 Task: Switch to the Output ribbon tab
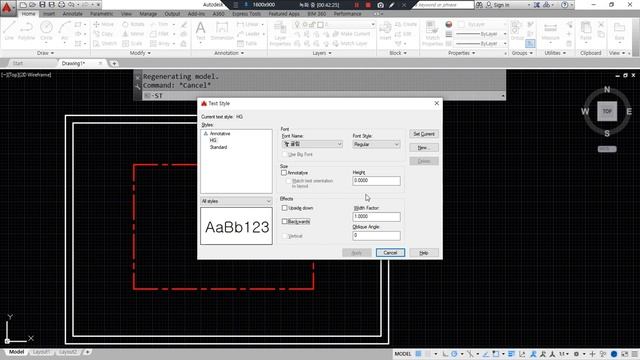(172, 14)
